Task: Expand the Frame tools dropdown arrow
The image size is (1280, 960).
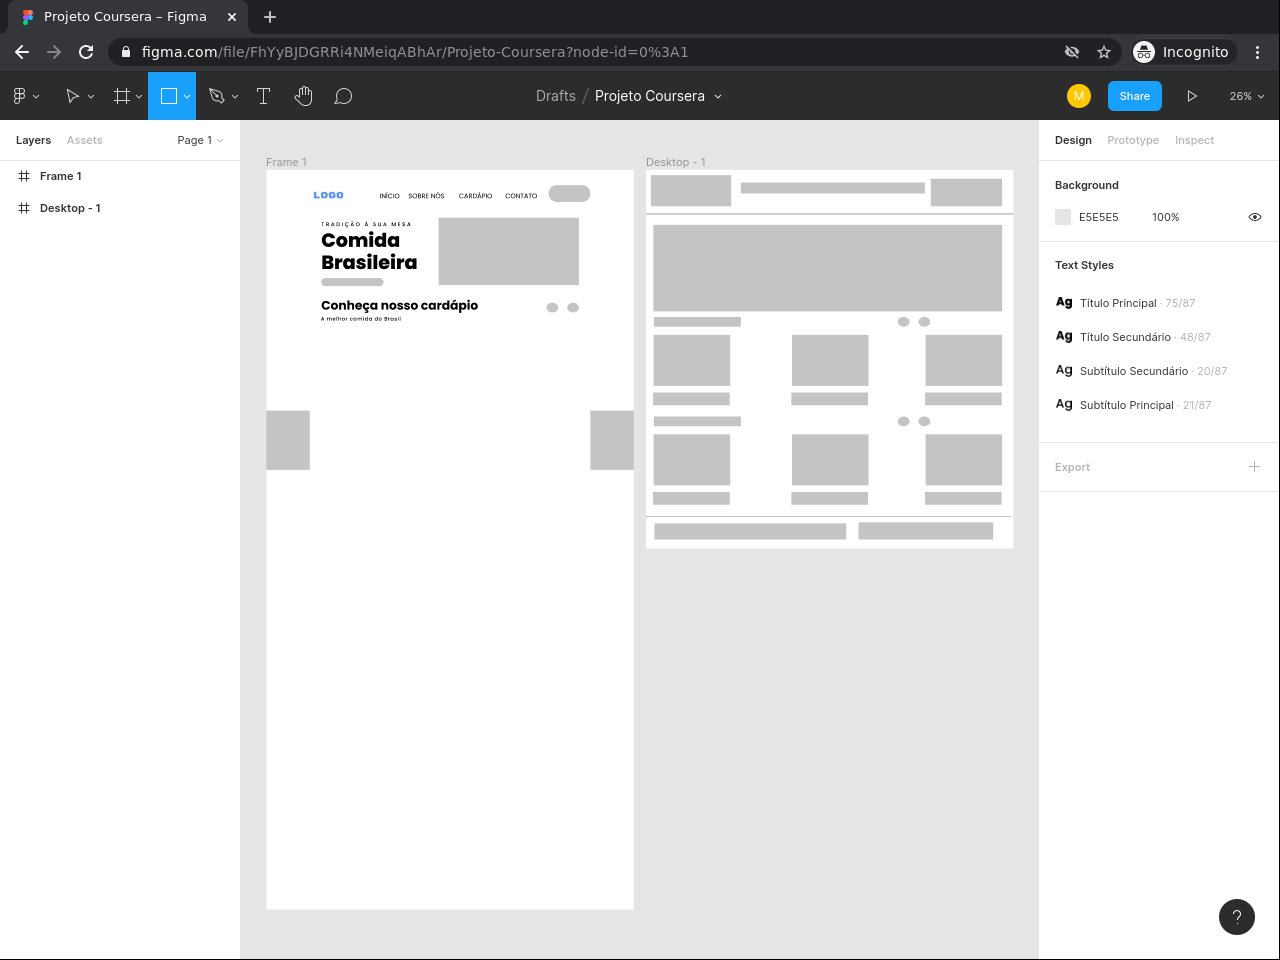Action: pyautogui.click(x=139, y=97)
